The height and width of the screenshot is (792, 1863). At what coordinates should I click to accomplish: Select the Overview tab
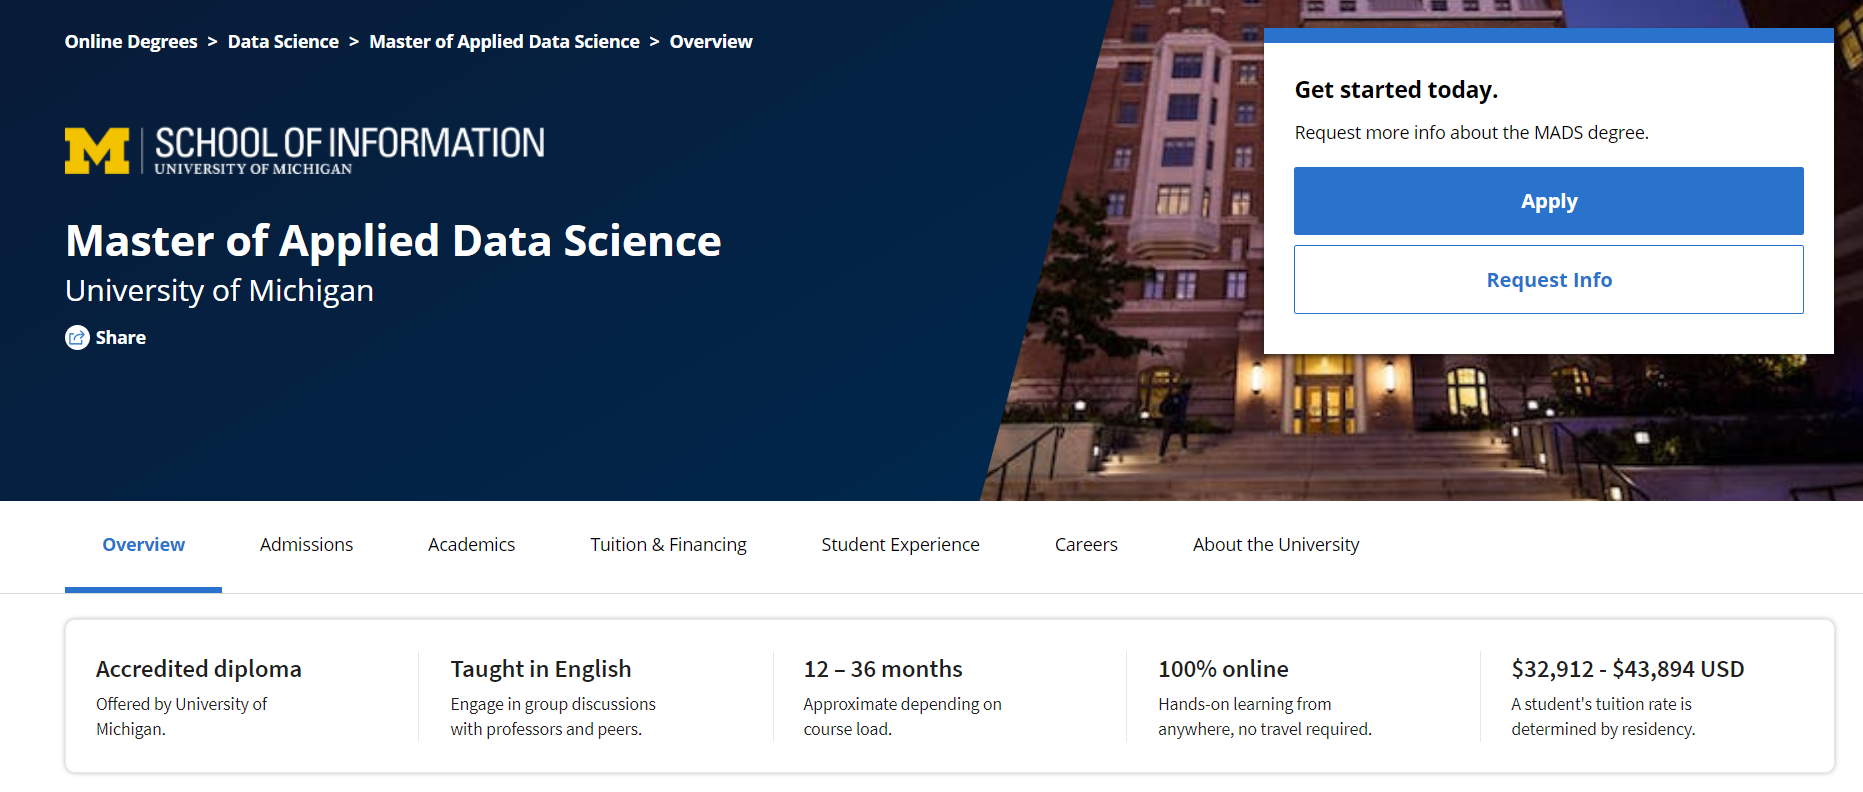[143, 545]
